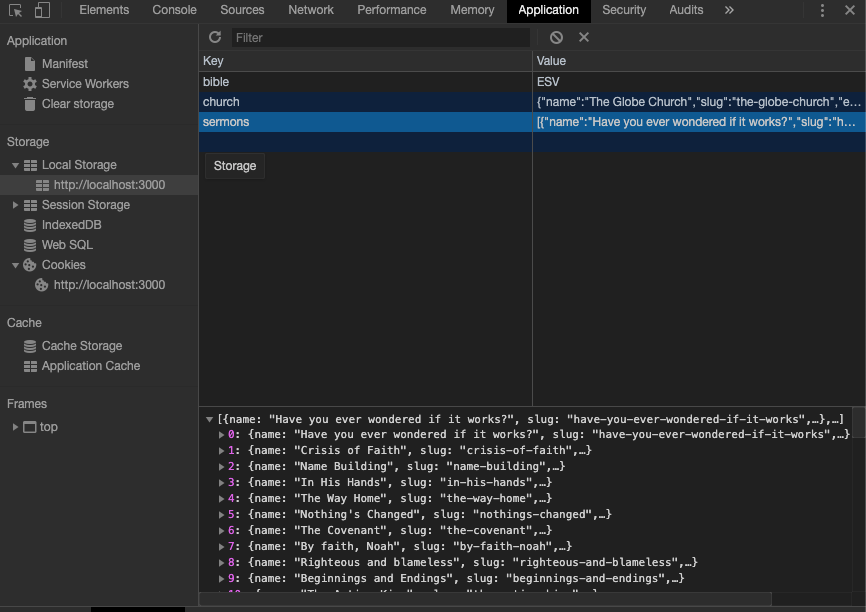Expand item 6 The Covenant
Screen dimensions: 866x612
[x=221, y=531]
